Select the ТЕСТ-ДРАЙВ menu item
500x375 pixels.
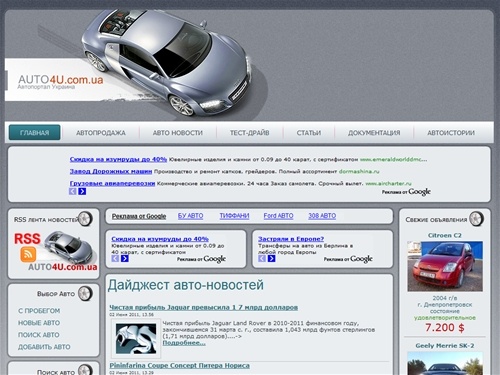click(250, 133)
